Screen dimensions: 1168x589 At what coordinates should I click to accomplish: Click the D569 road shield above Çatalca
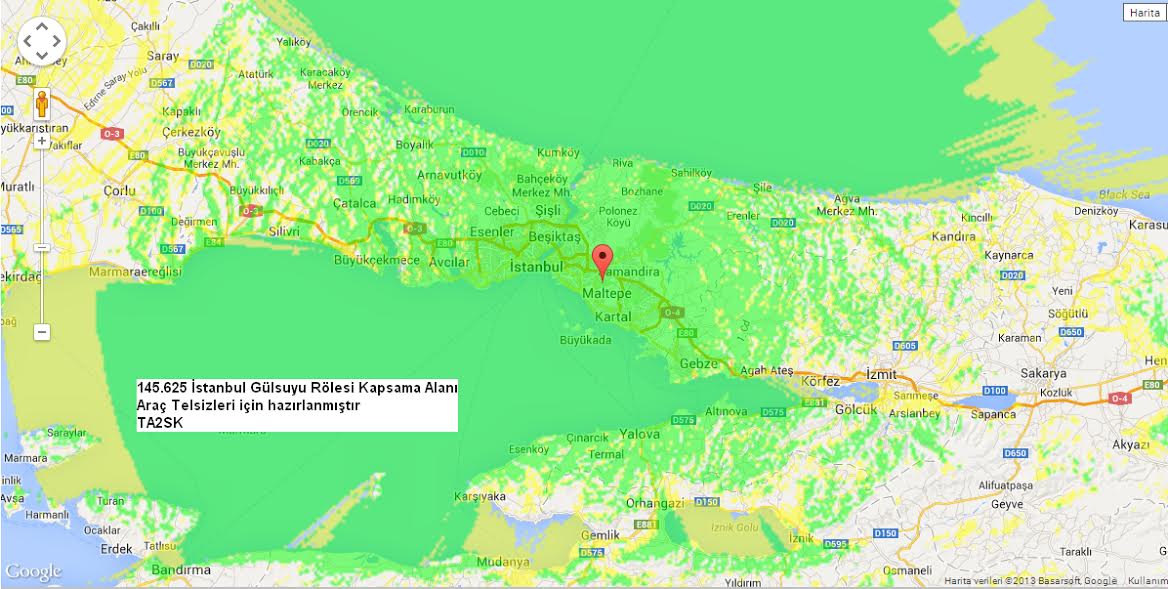point(349,181)
